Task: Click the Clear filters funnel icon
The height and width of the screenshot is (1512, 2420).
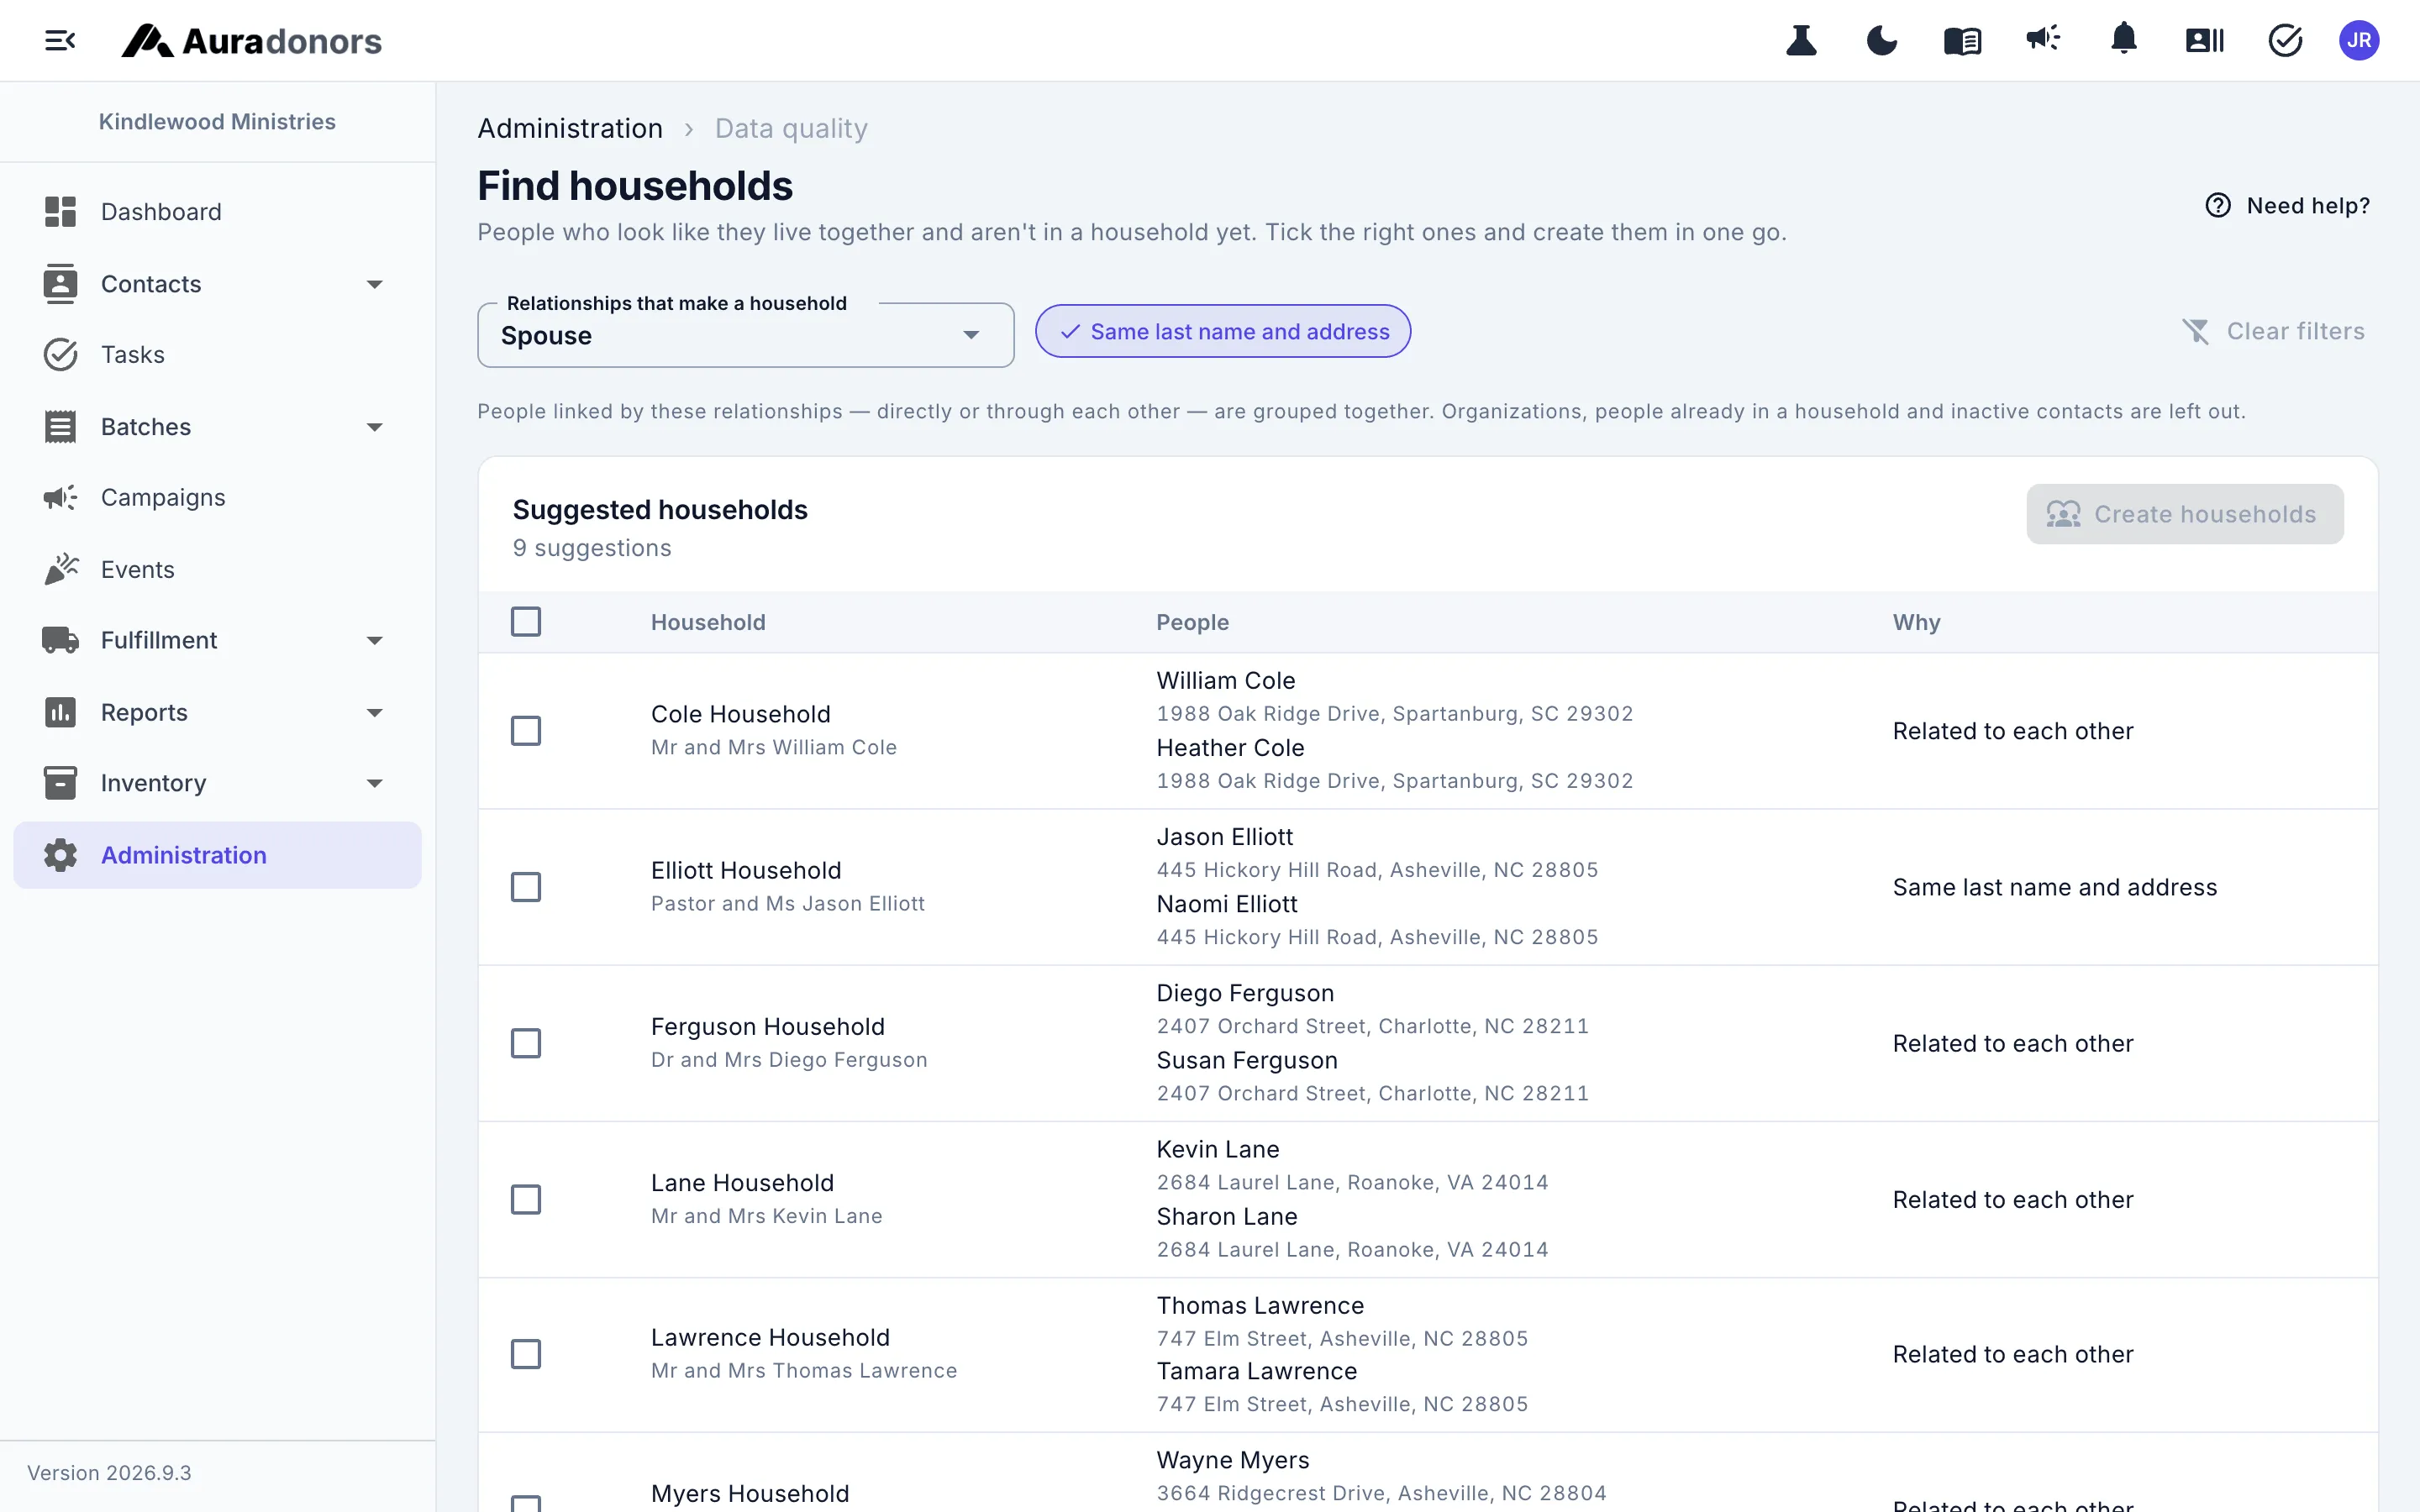Action: pos(2195,331)
